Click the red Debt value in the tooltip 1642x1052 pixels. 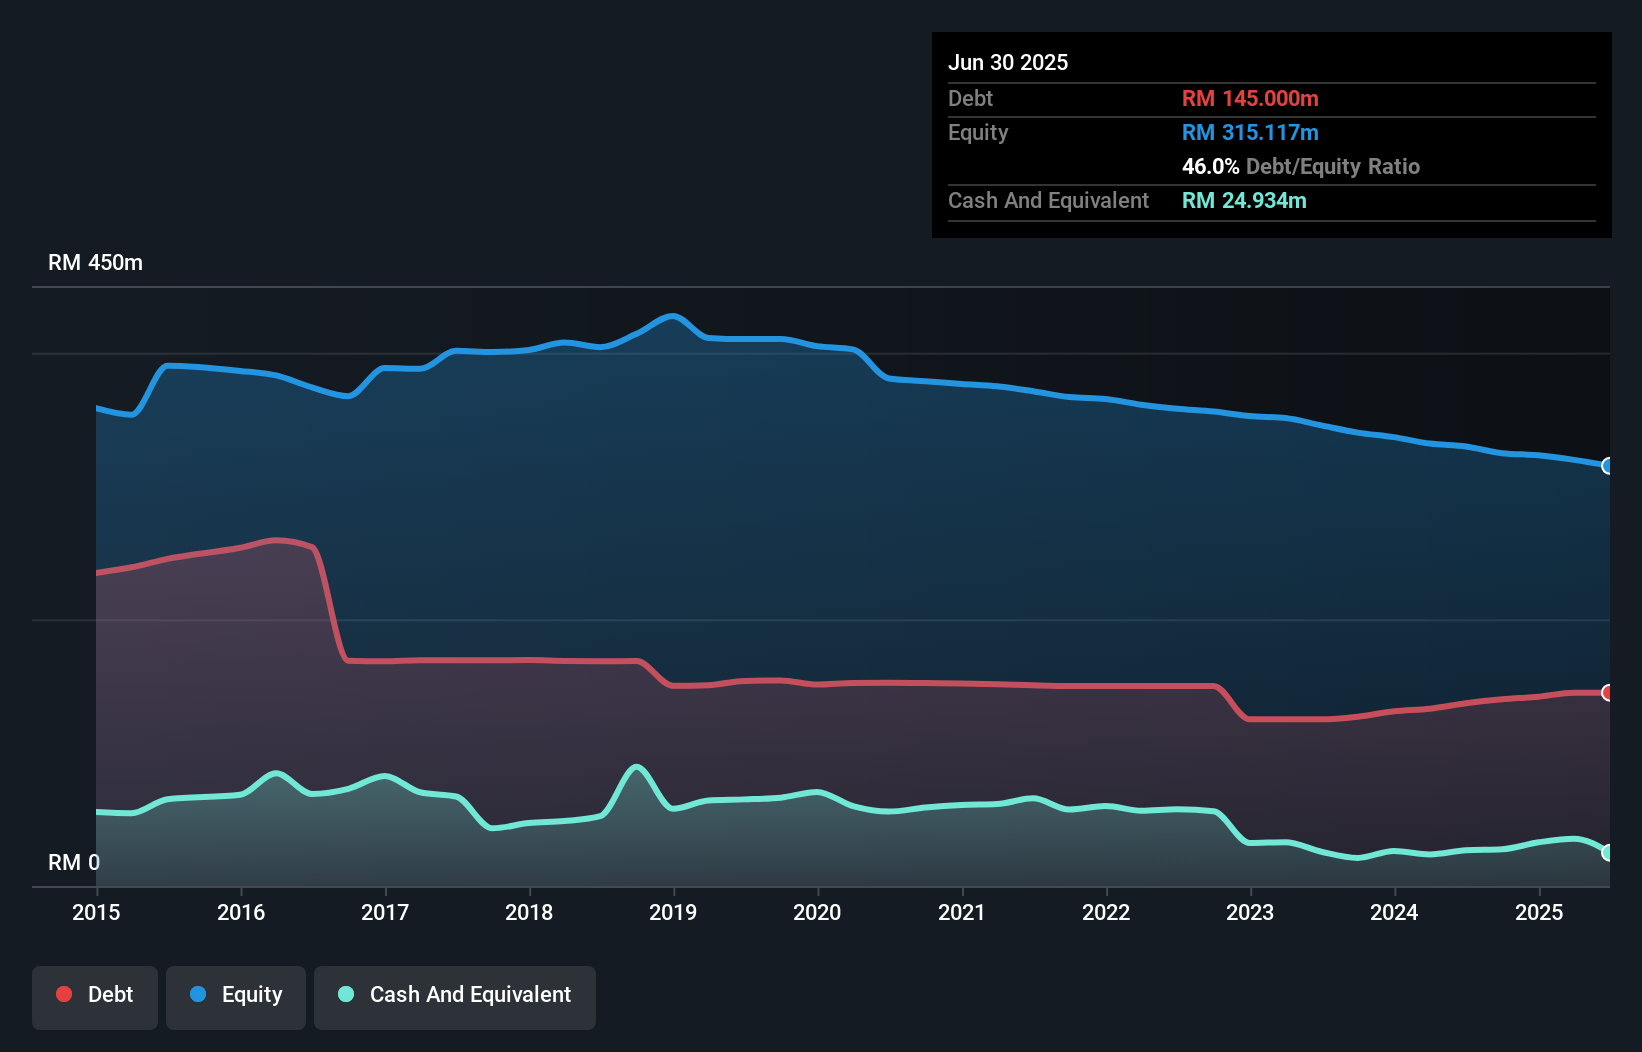pos(1250,98)
